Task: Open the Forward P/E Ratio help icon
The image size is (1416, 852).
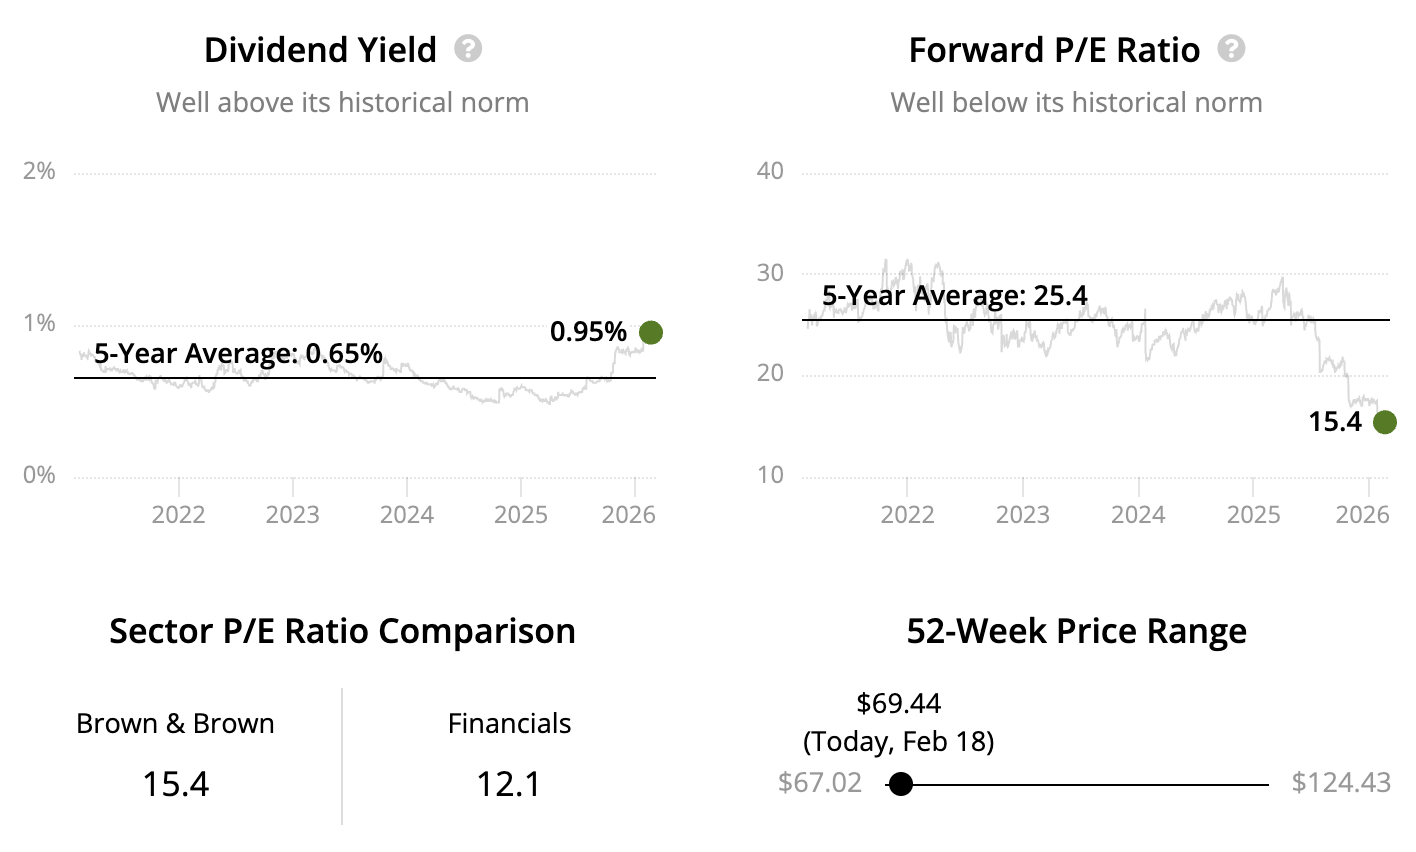Action: point(1231,49)
